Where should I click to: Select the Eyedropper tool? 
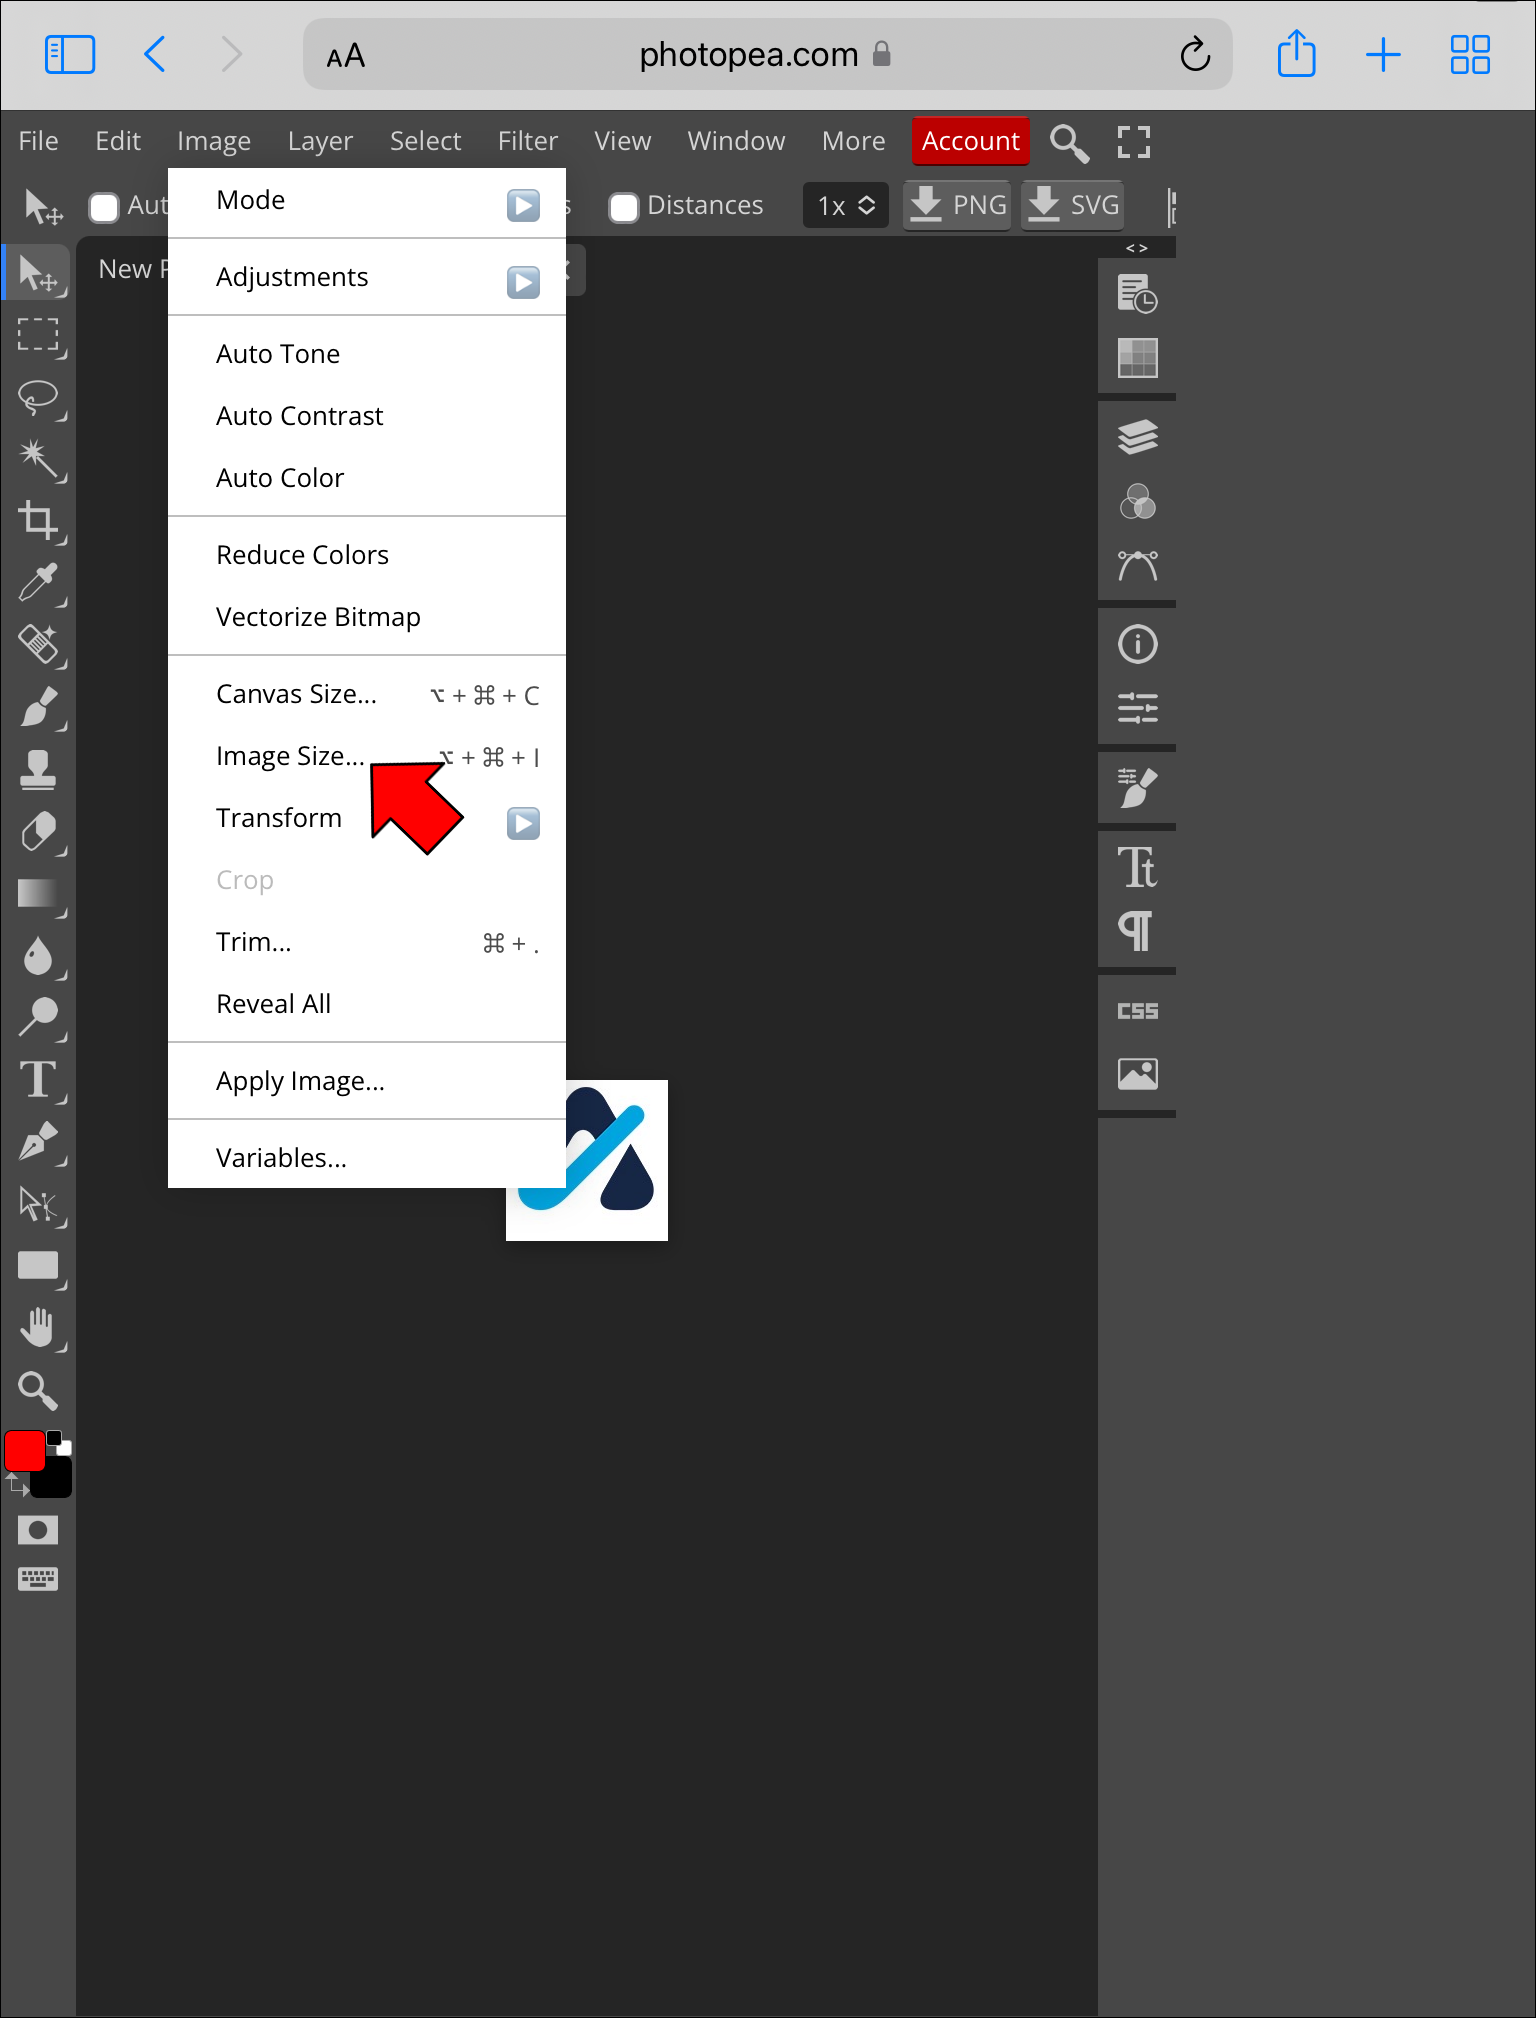coord(38,583)
